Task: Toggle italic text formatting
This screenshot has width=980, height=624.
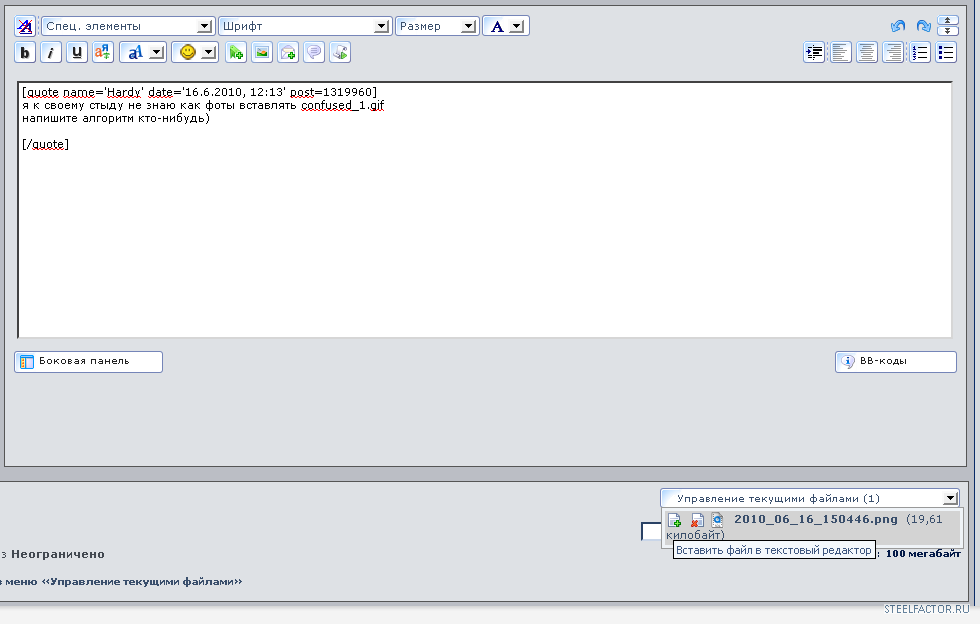Action: point(51,52)
